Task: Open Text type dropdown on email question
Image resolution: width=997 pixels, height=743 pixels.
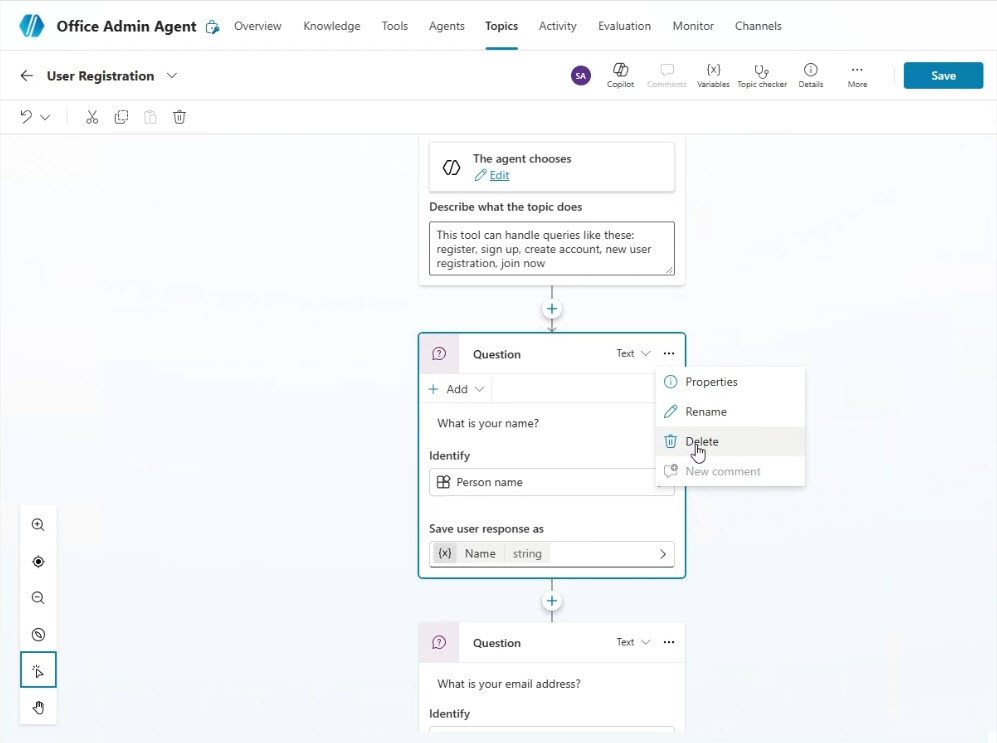Action: (x=633, y=642)
